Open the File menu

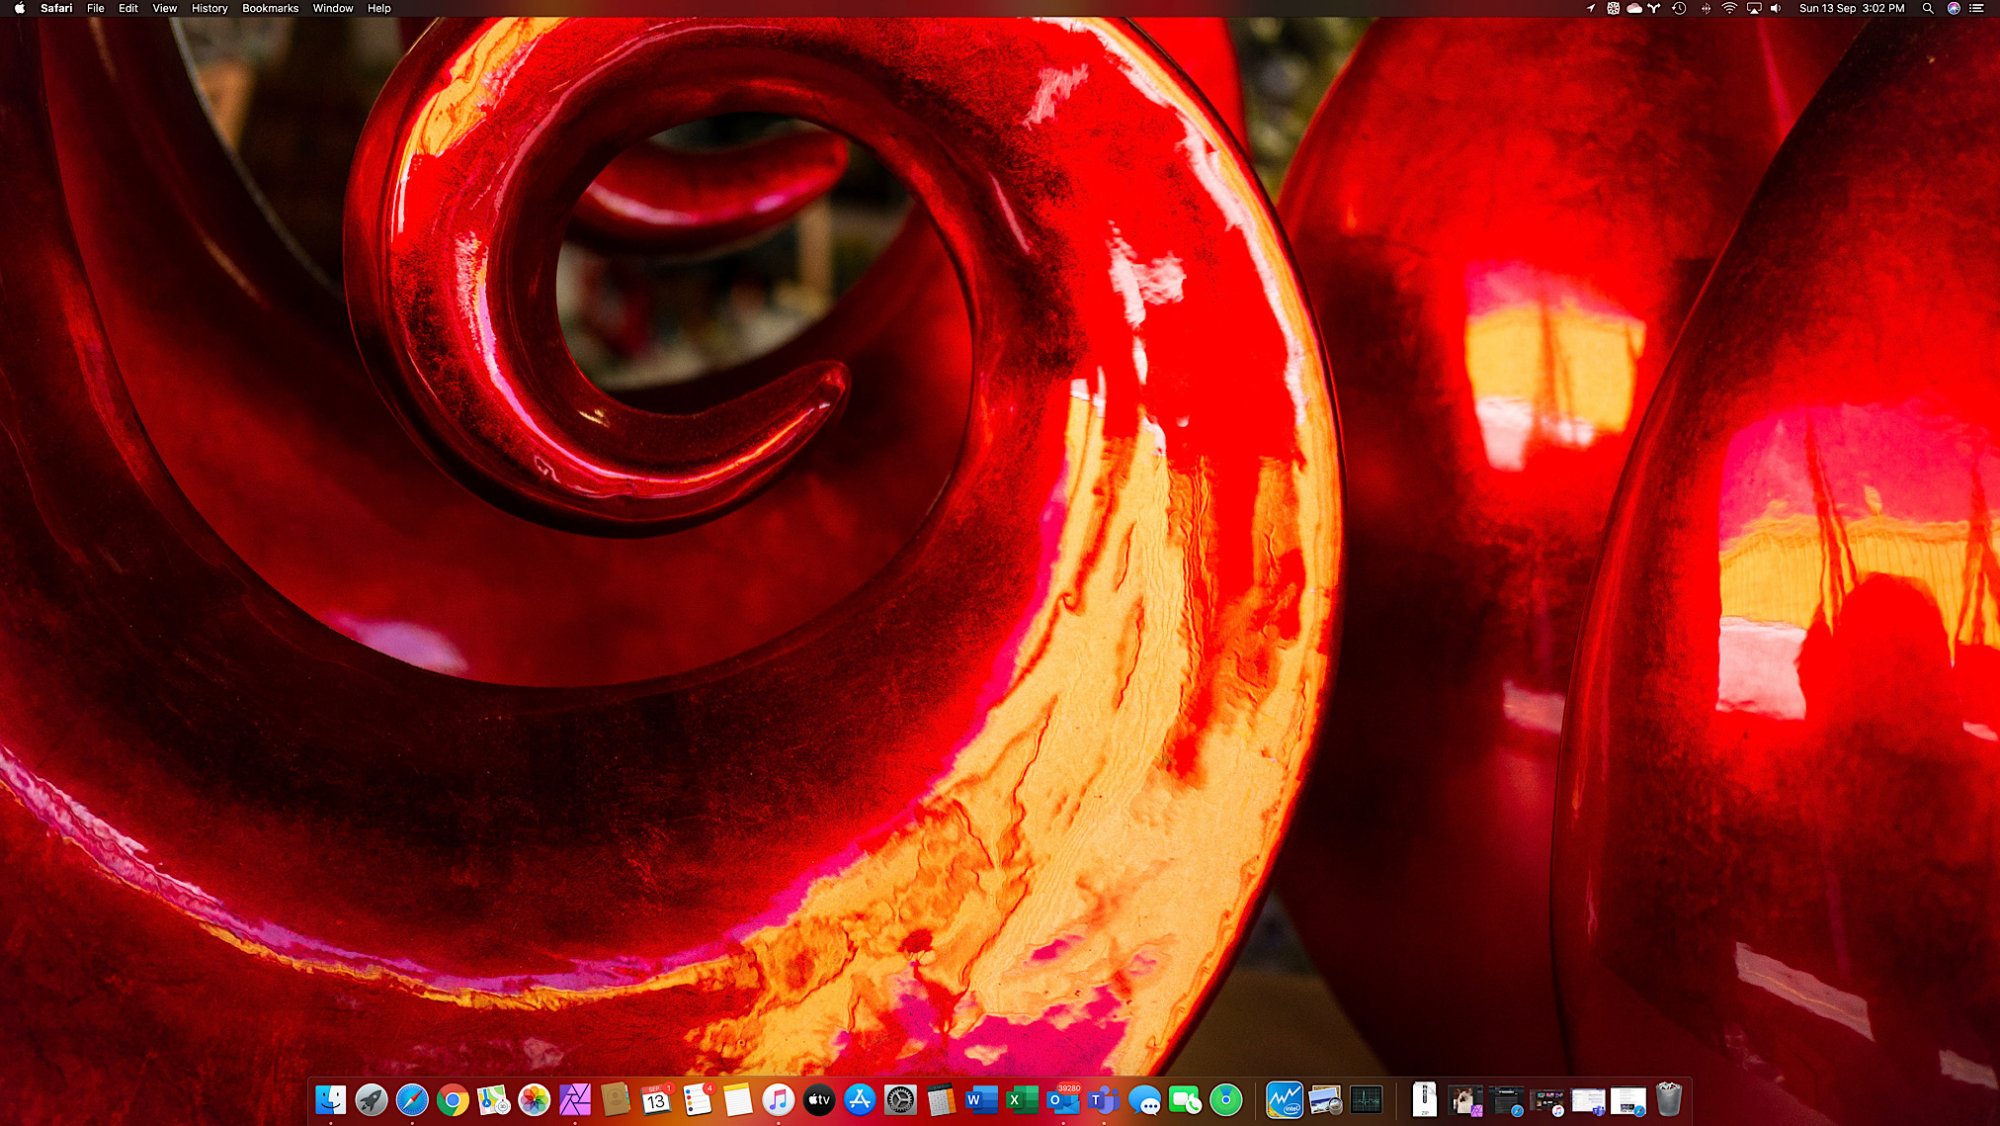[x=95, y=8]
